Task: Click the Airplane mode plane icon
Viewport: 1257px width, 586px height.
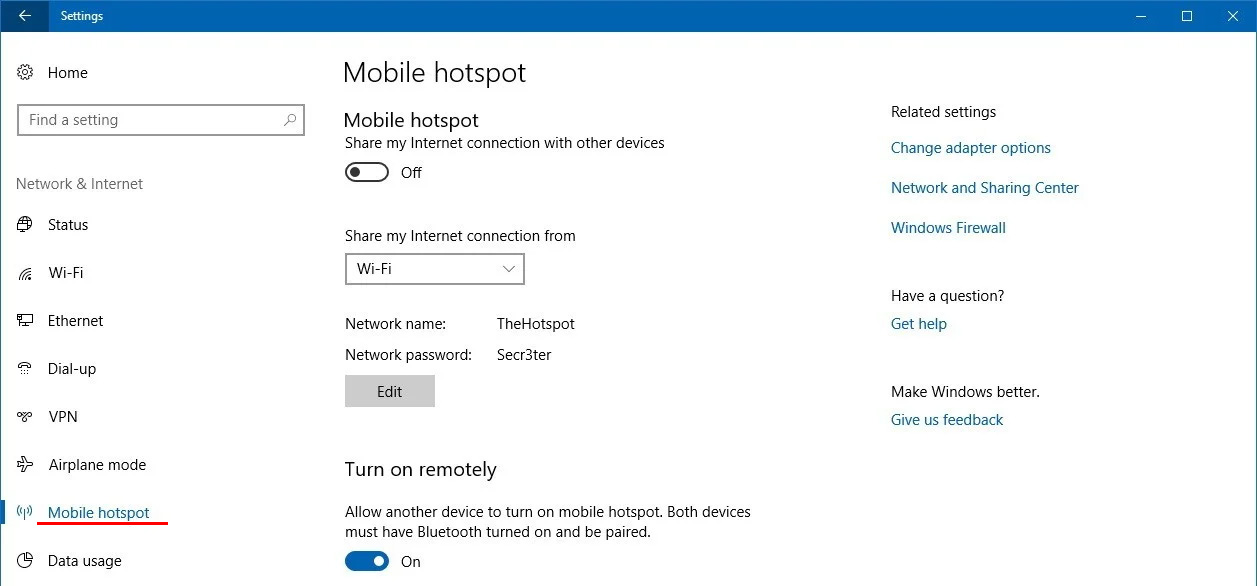Action: [x=25, y=465]
